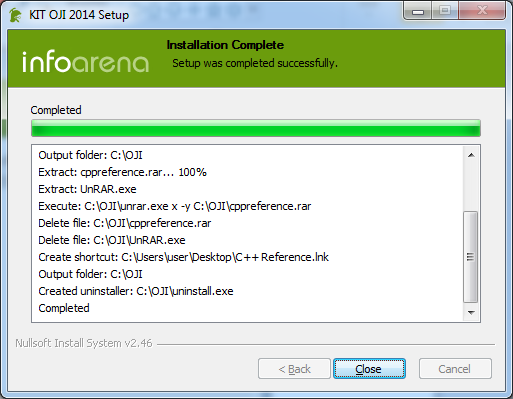
Task: Click the 'Installation Complete' heading
Action: click(225, 45)
